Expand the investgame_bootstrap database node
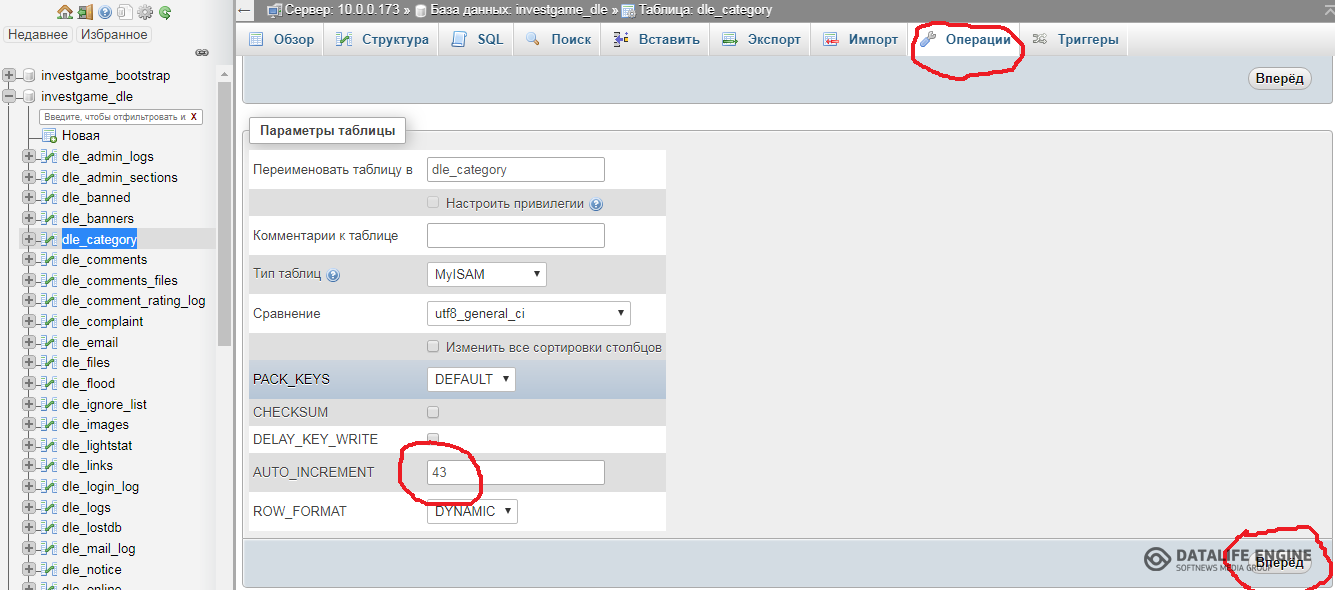1336x590 pixels. tap(10, 75)
